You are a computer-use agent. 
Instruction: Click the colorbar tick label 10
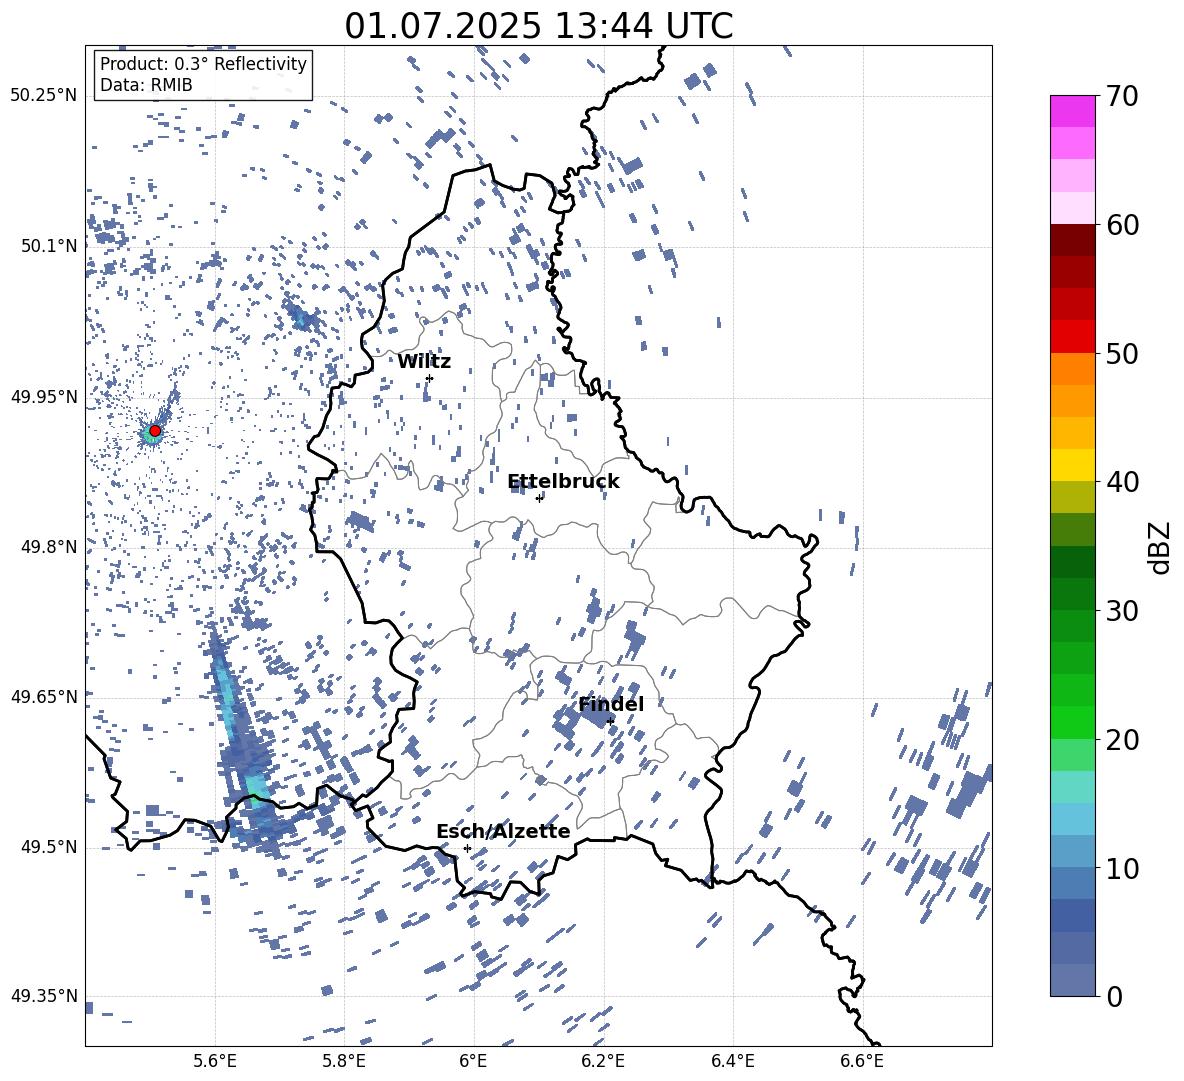tap(1122, 868)
